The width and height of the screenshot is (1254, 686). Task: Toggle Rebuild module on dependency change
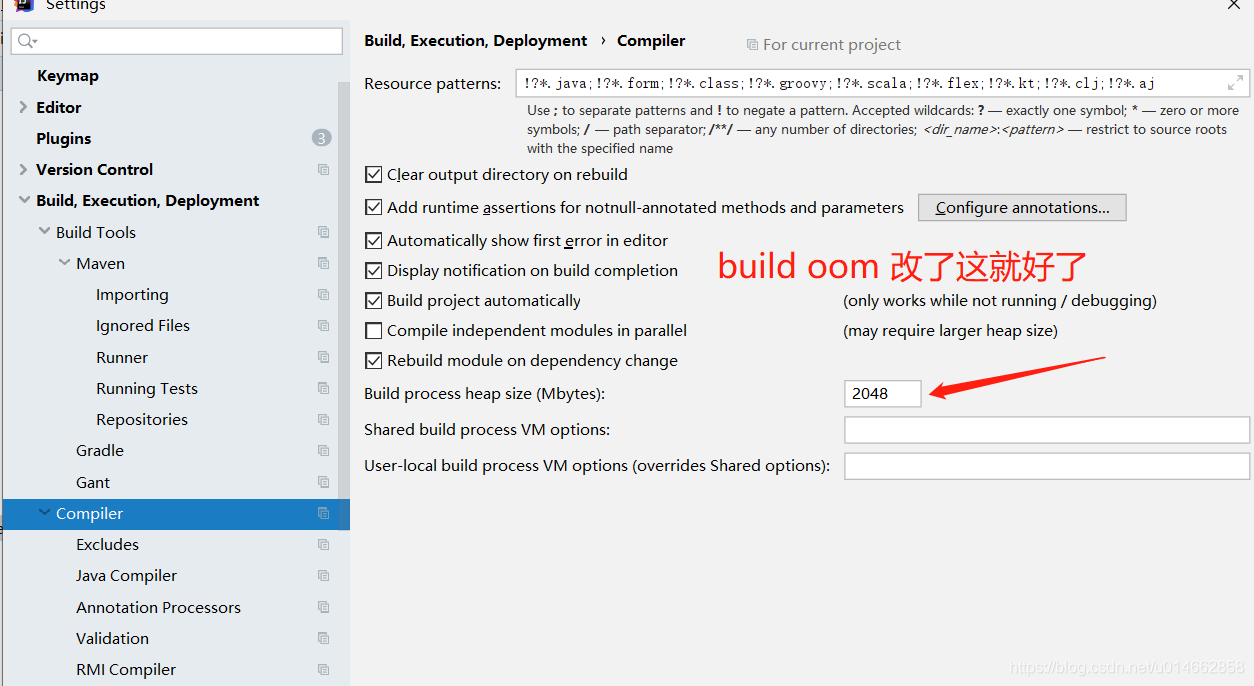point(373,361)
